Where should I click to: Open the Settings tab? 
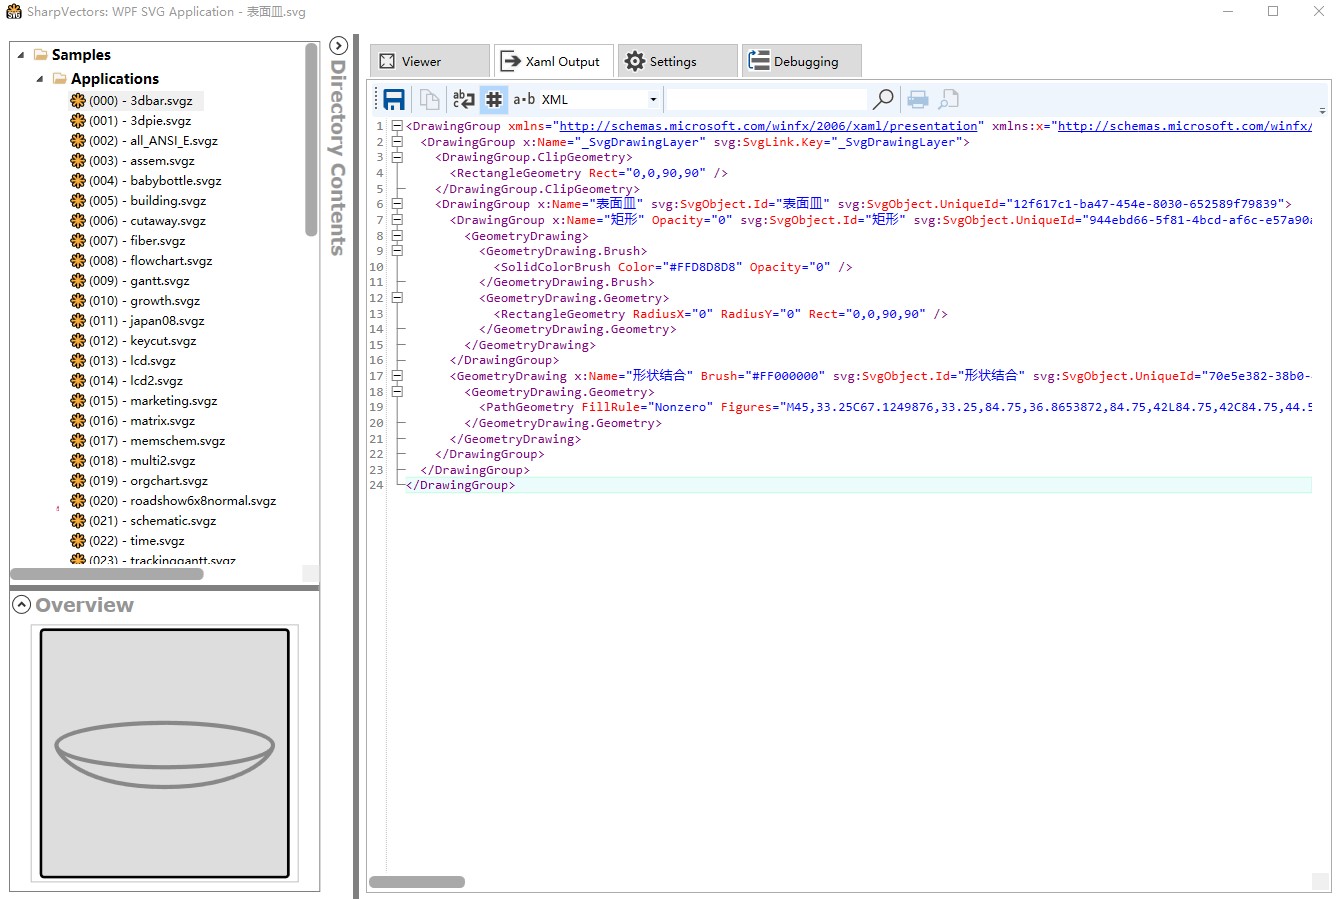(x=677, y=60)
